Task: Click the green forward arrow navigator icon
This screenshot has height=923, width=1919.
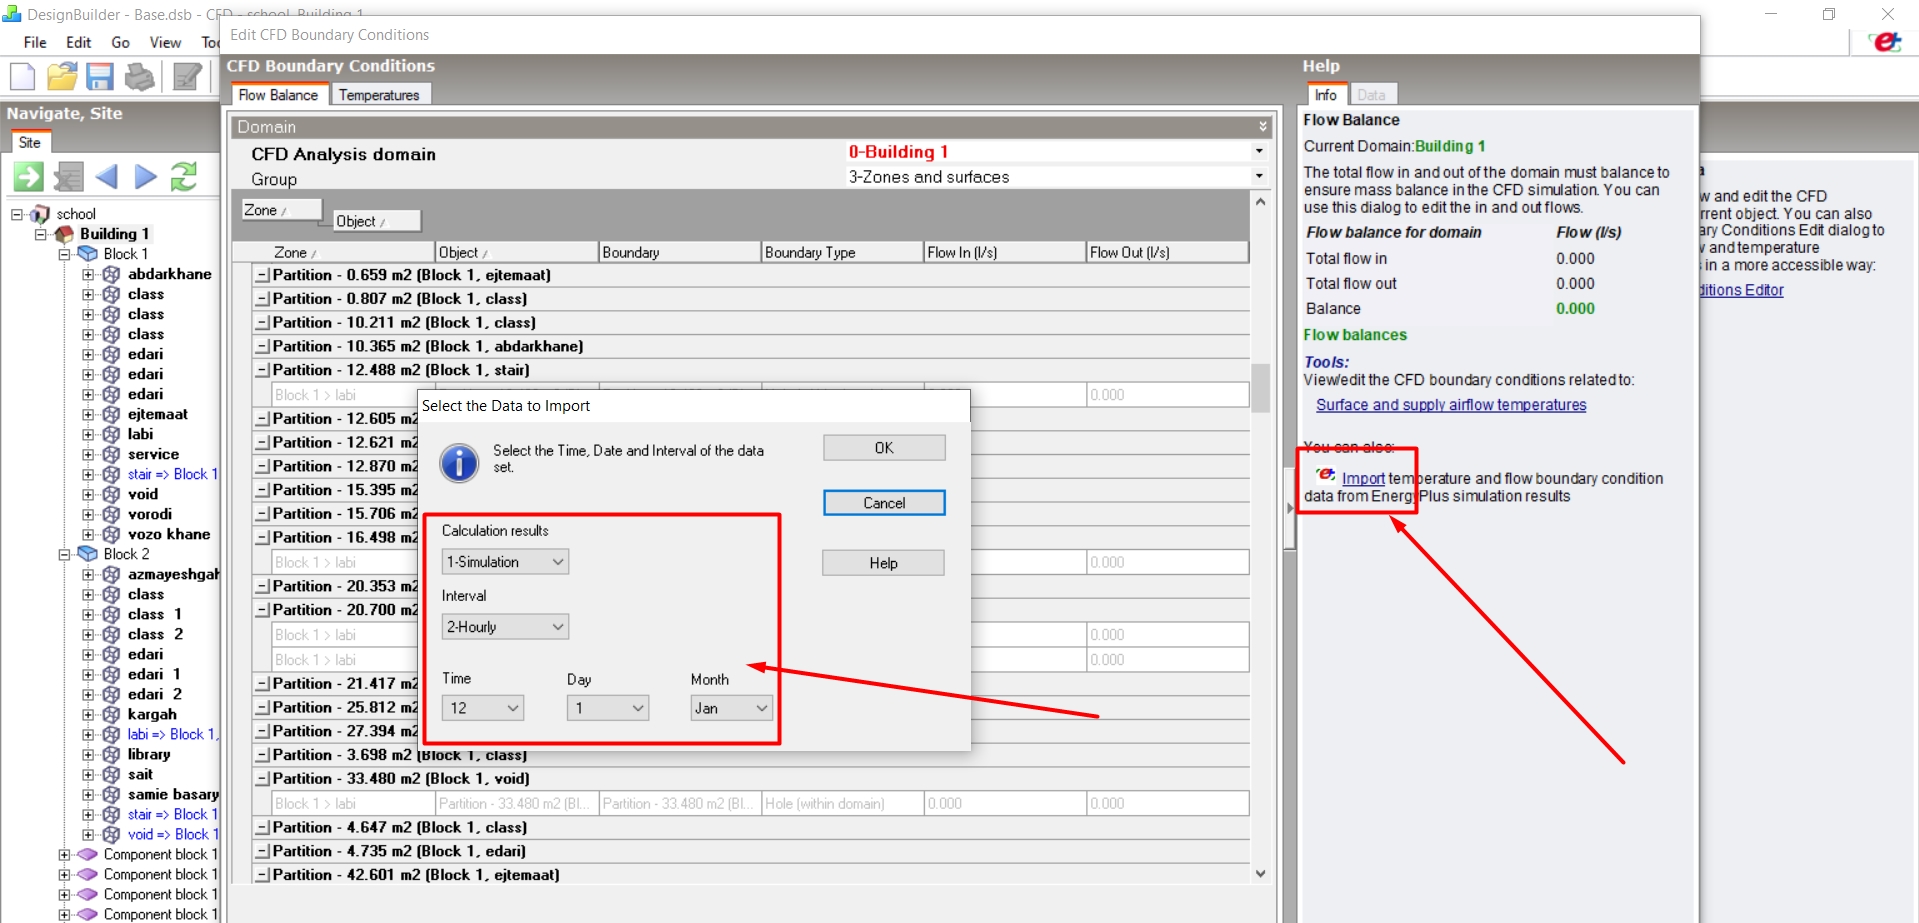Action: 28,177
